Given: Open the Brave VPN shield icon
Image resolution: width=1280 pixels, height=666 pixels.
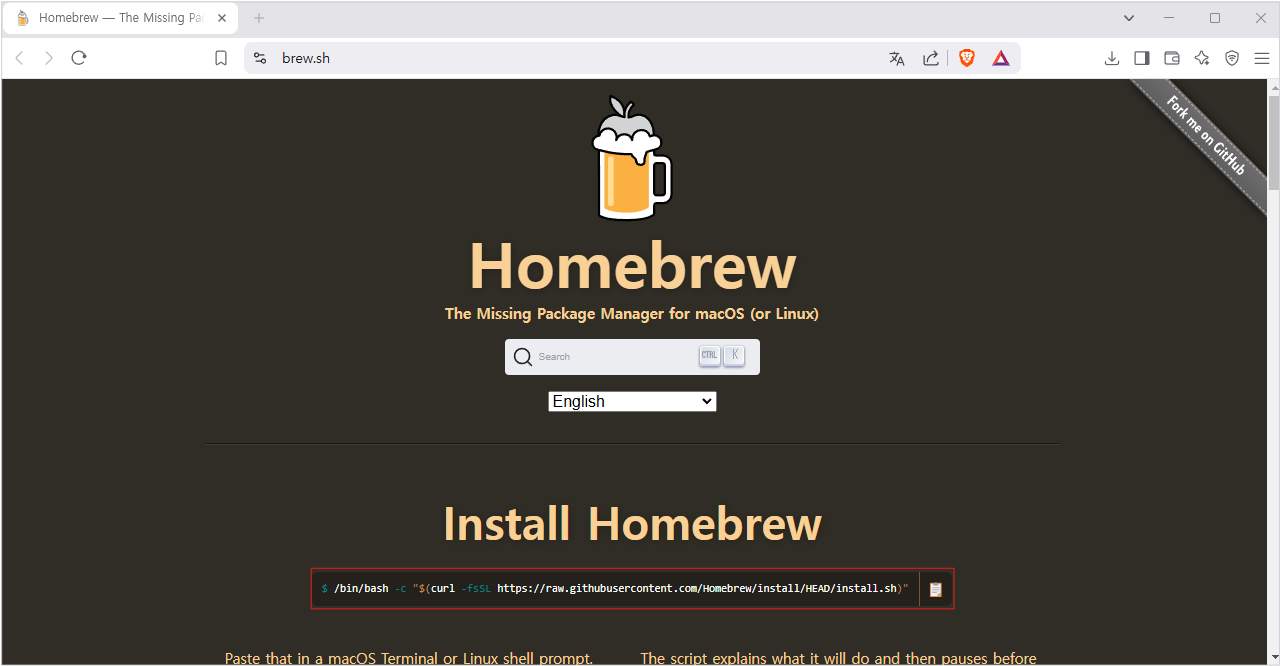Looking at the screenshot, I should pos(1232,58).
